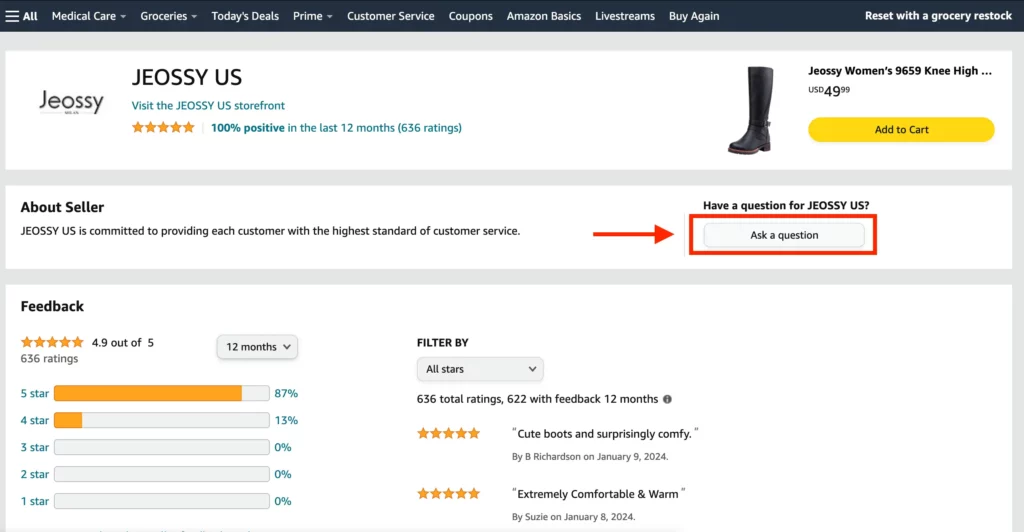Filter by 4 star link
This screenshot has width=1024, height=532.
tap(35, 420)
